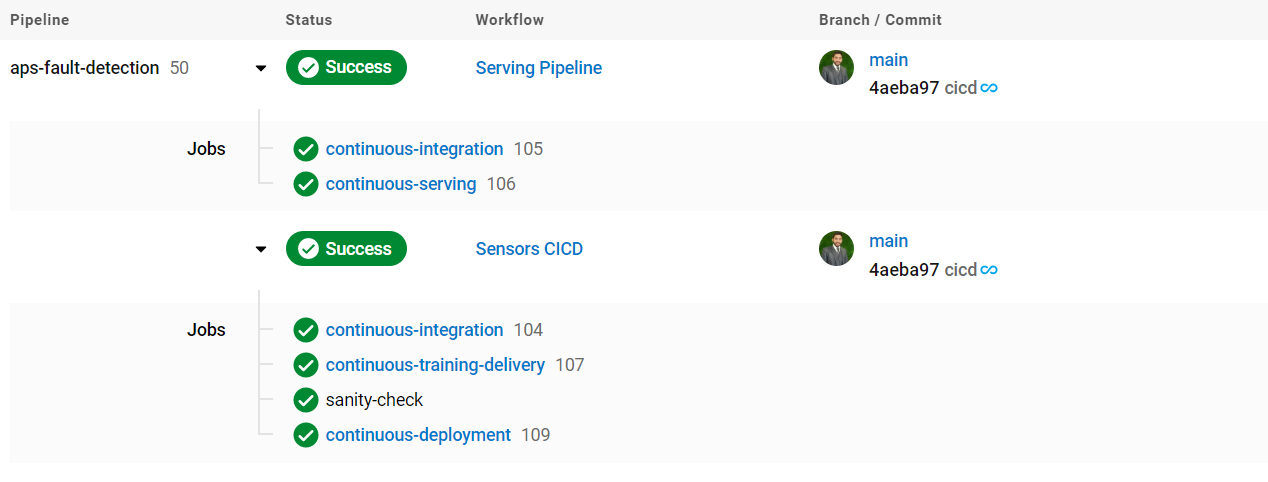The width and height of the screenshot is (1268, 482).
Task: Collapse the Sensors CICD jobs list
Action: [261, 249]
